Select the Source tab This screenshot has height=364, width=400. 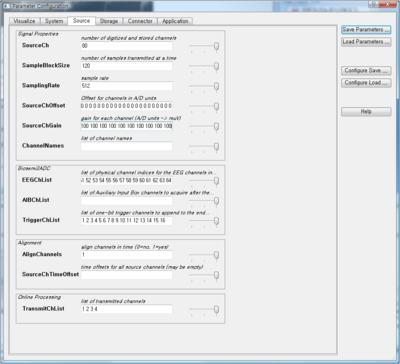tap(81, 21)
